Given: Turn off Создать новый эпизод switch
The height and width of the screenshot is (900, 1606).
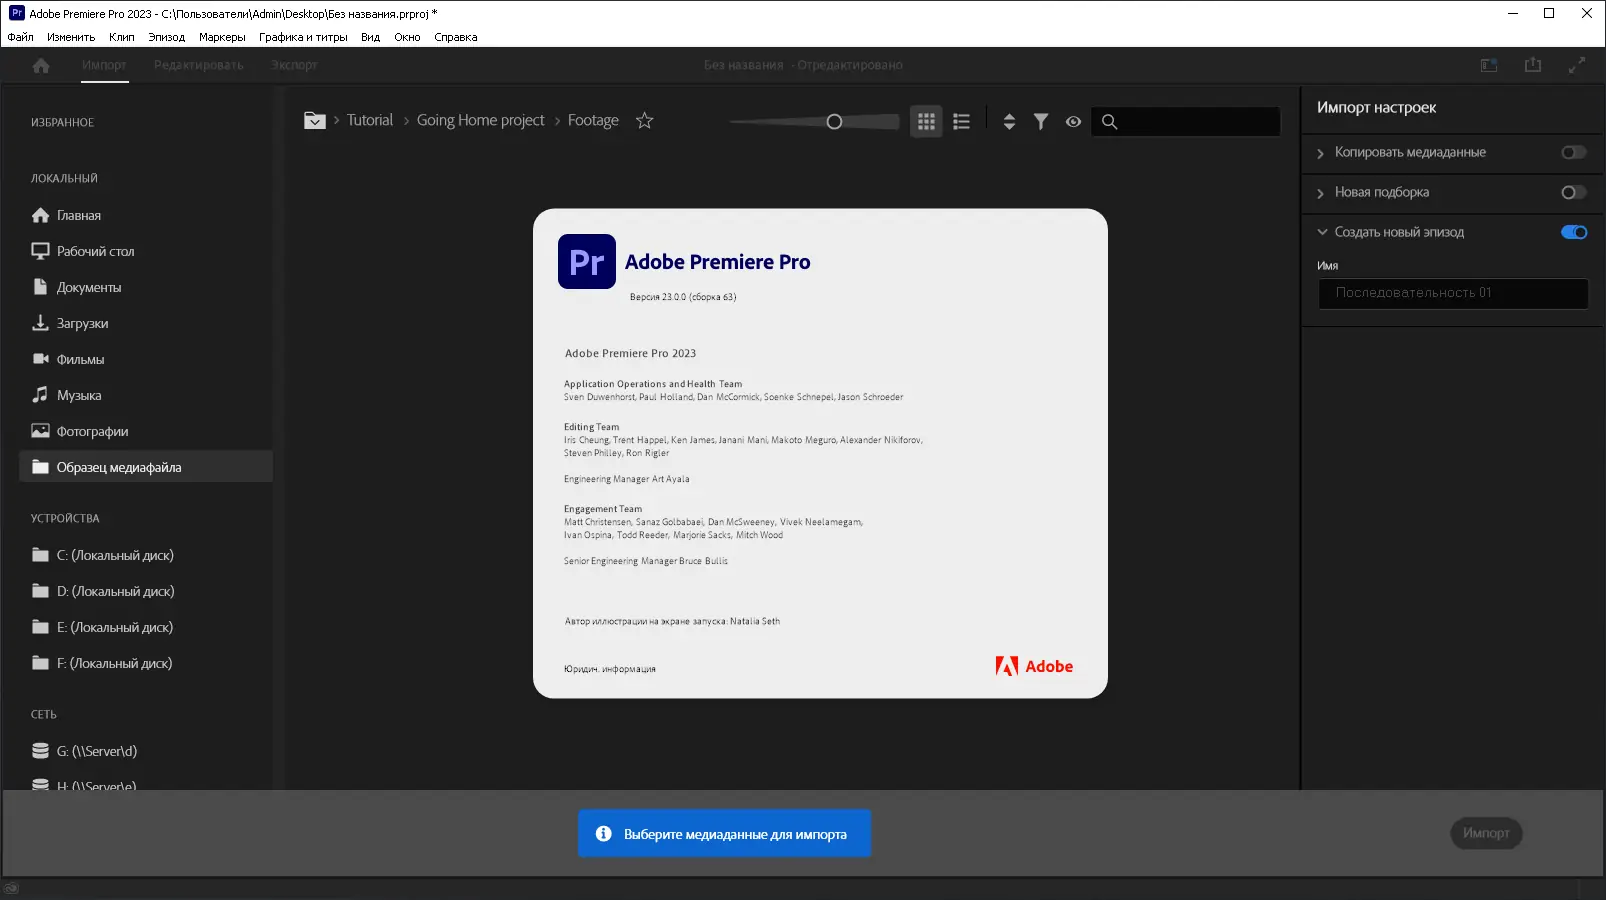Looking at the screenshot, I should pyautogui.click(x=1574, y=232).
